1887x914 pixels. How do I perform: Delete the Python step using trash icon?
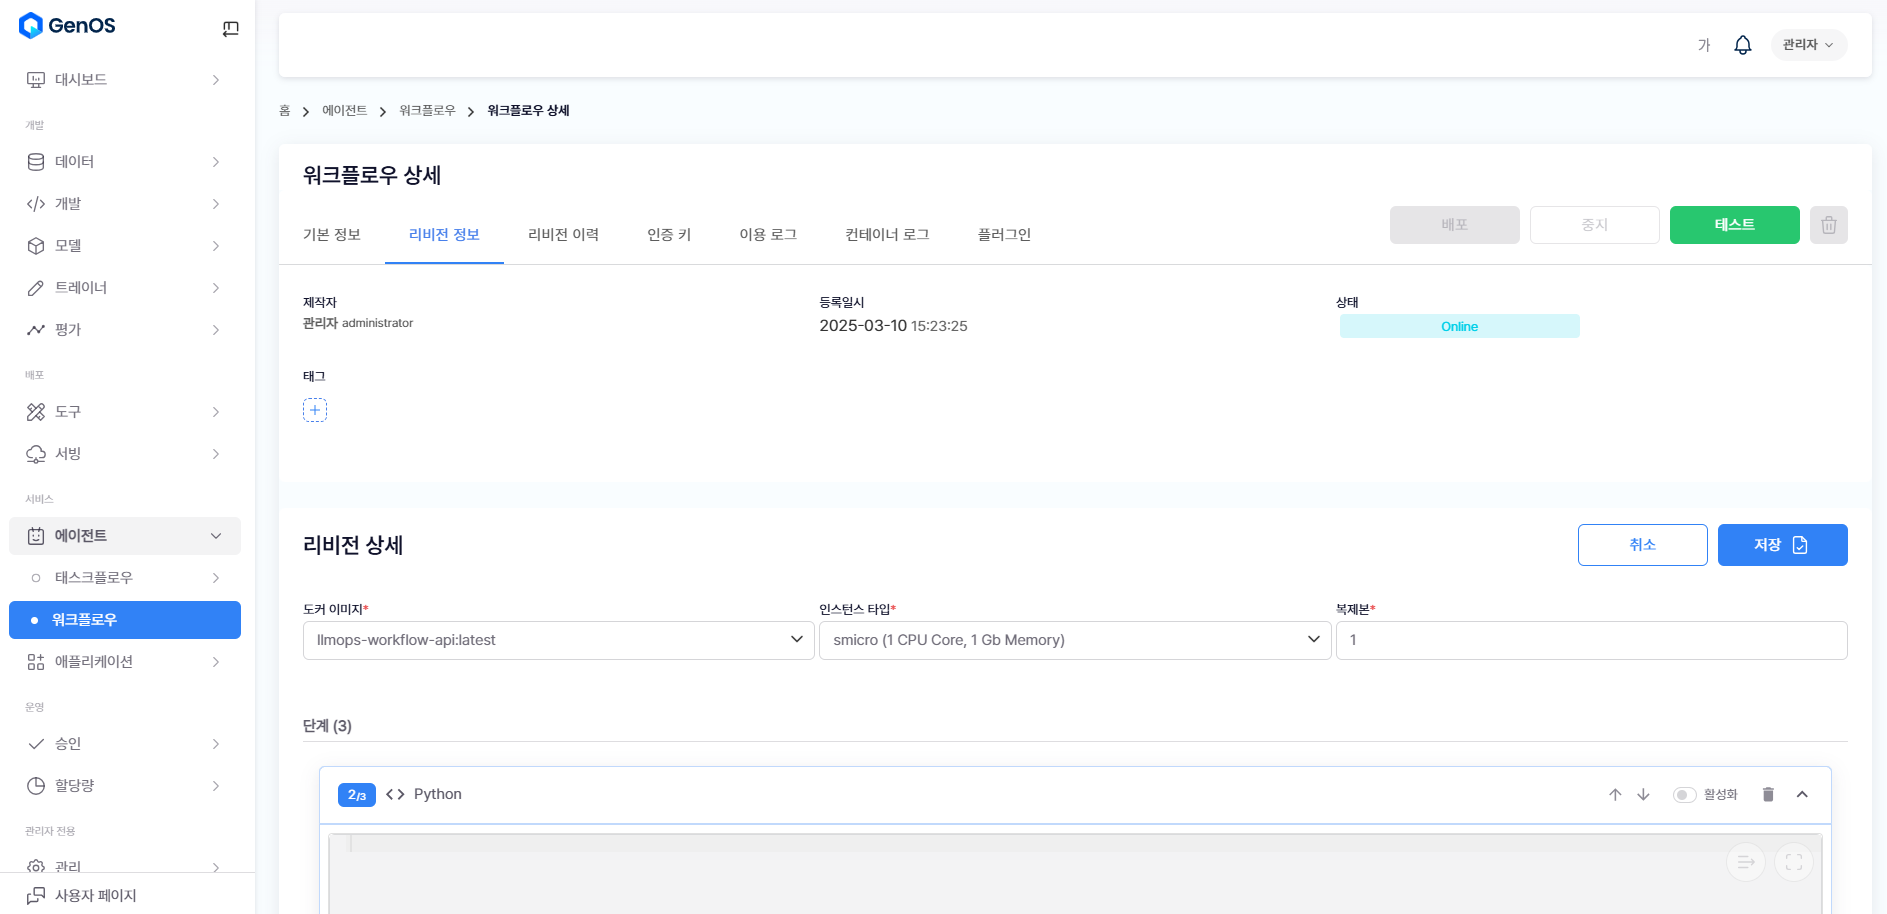(x=1768, y=795)
